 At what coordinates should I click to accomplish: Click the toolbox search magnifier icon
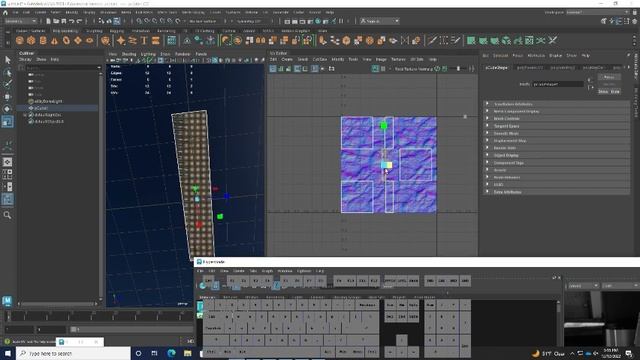(x=7, y=215)
